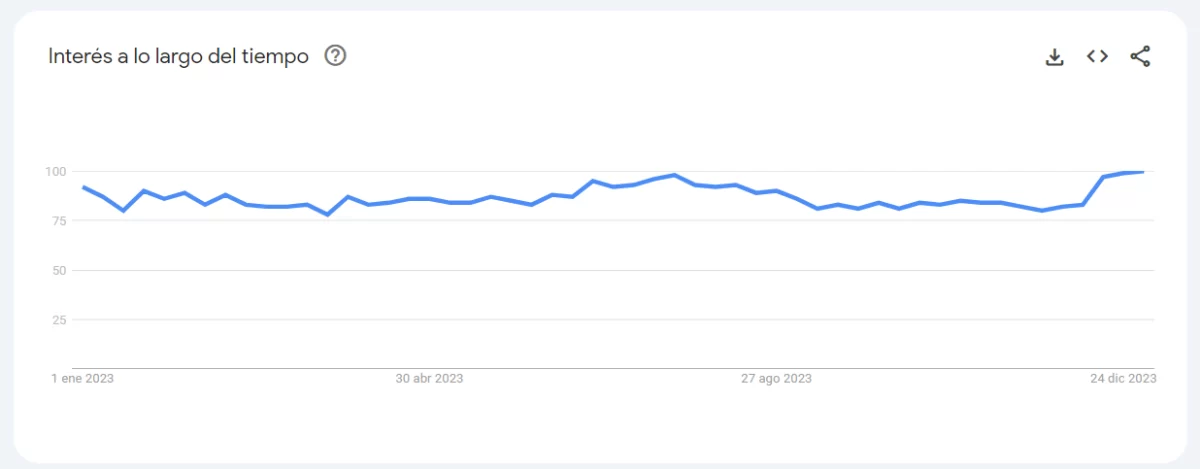Click the 50 label on the y-axis
This screenshot has height=469, width=1200.
coord(58,271)
